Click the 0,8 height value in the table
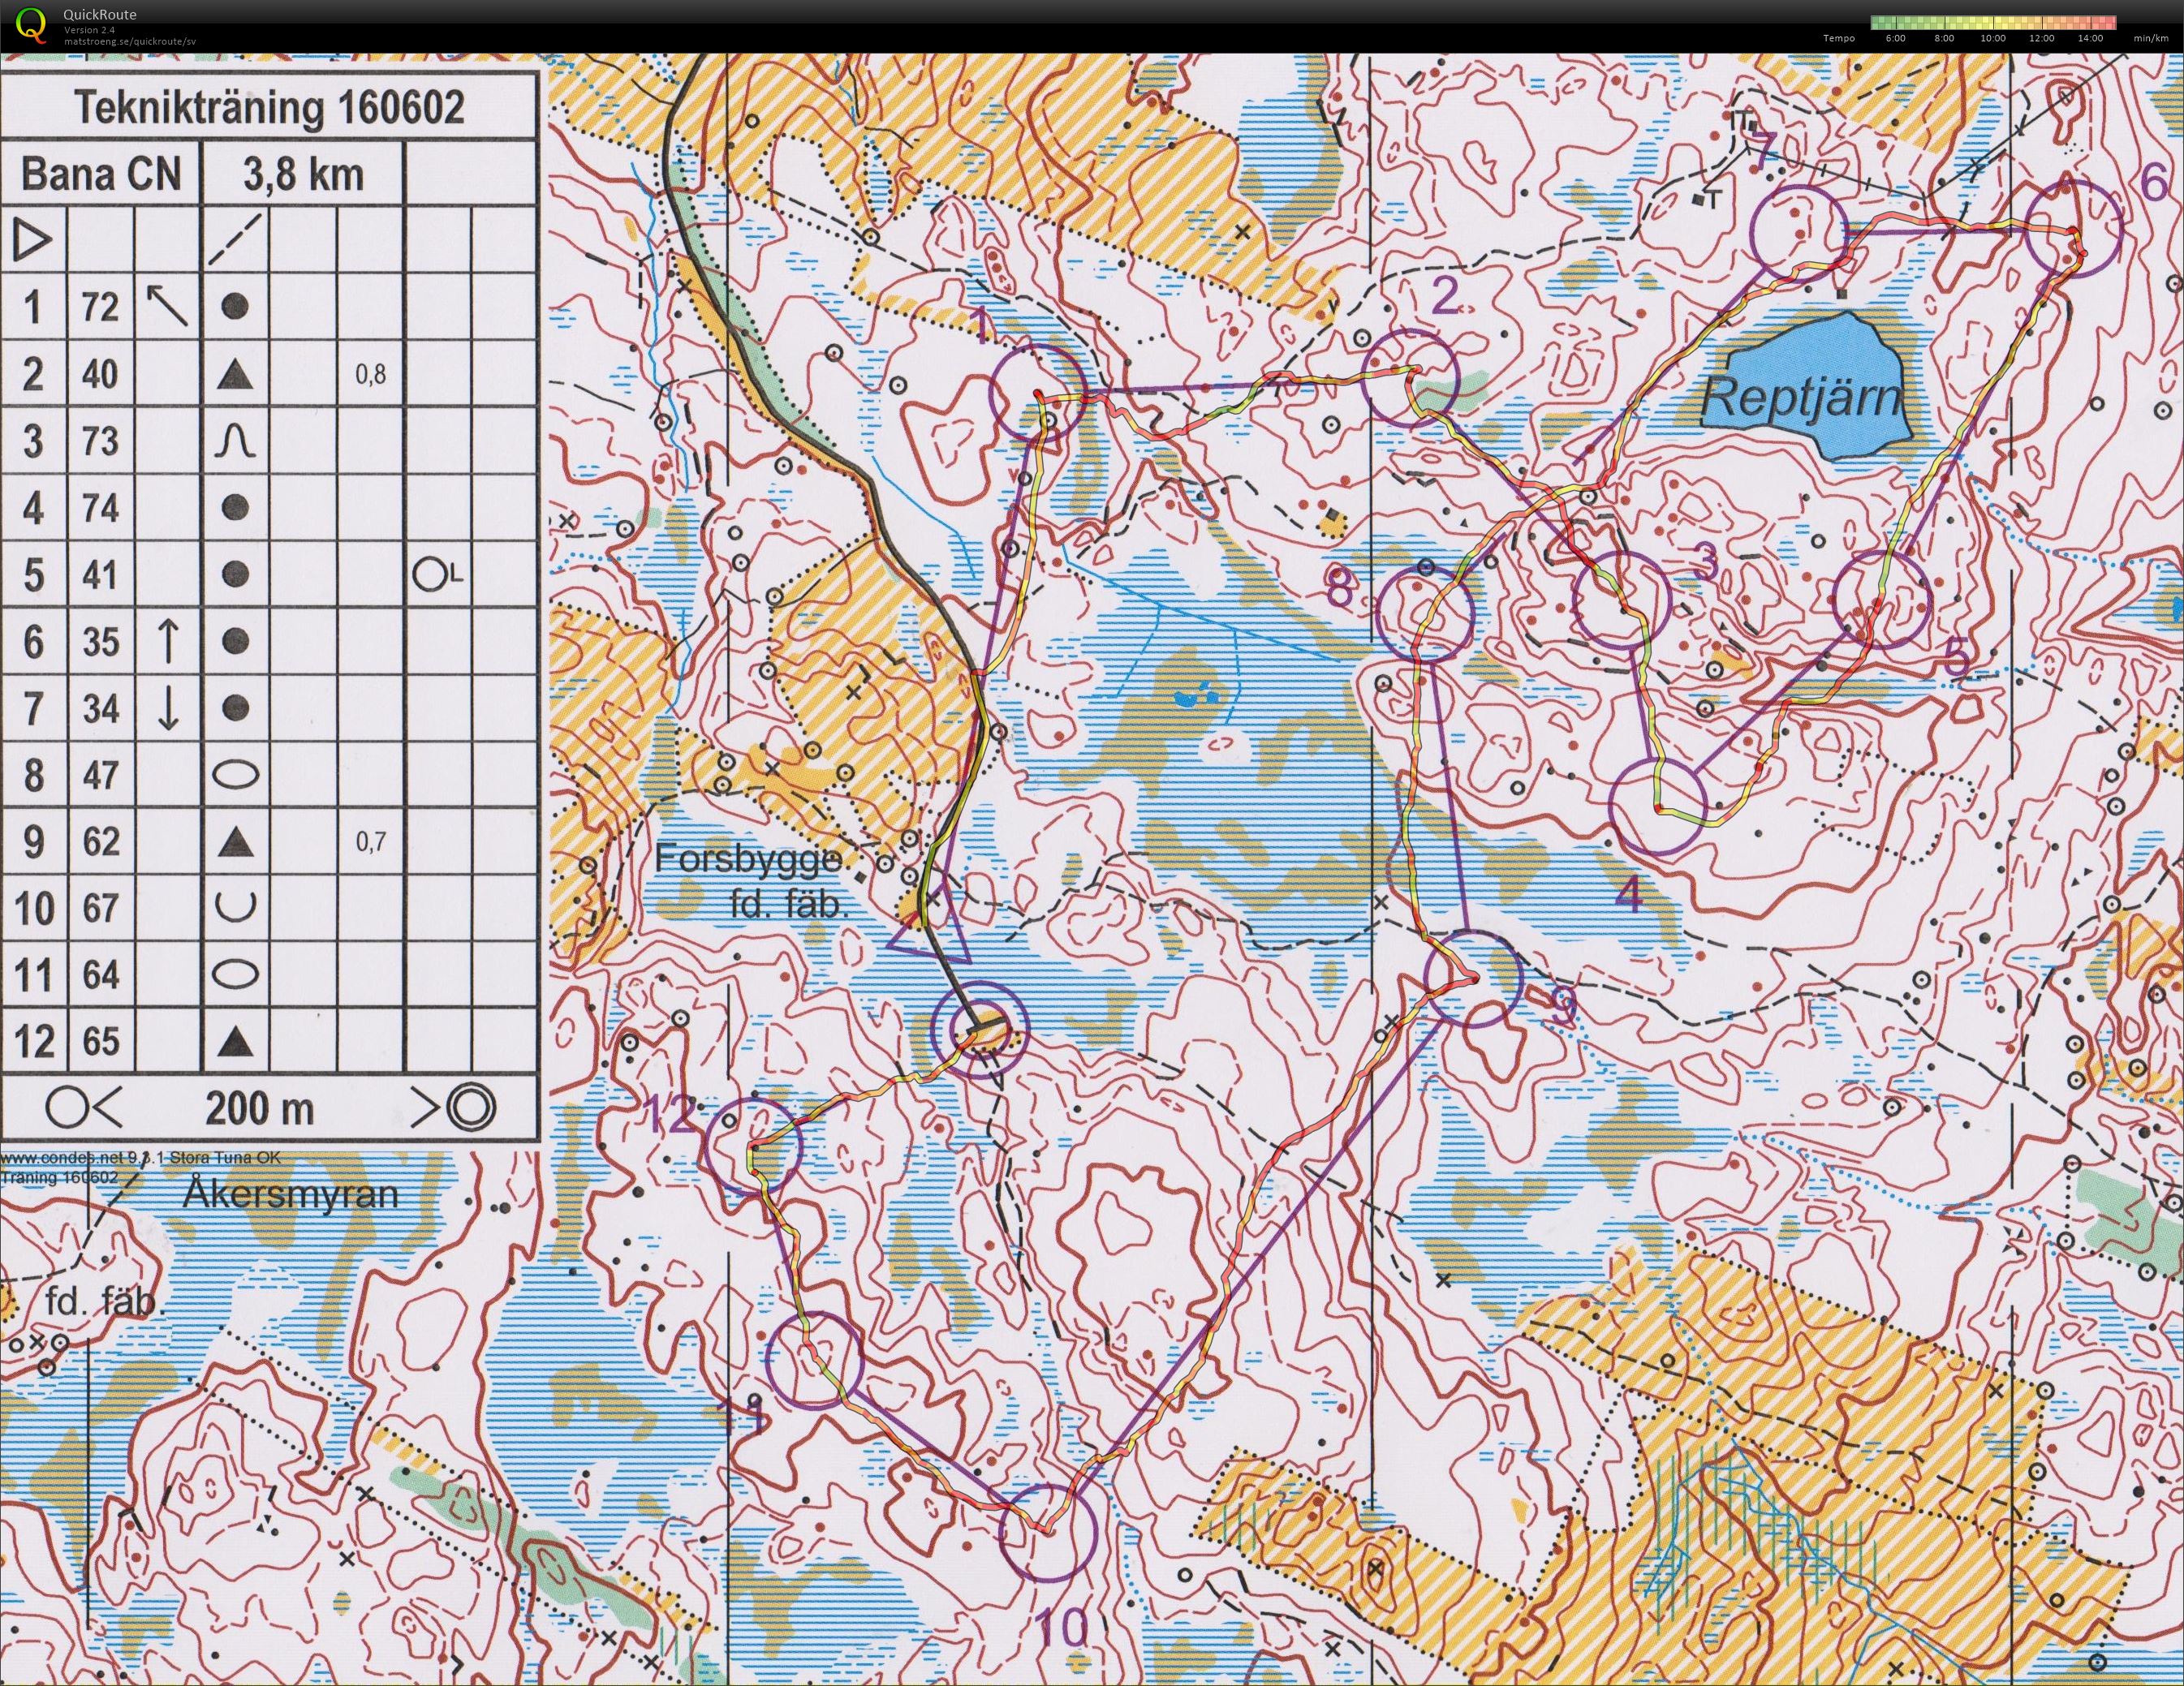Image resolution: width=2184 pixels, height=1686 pixels. 370,375
